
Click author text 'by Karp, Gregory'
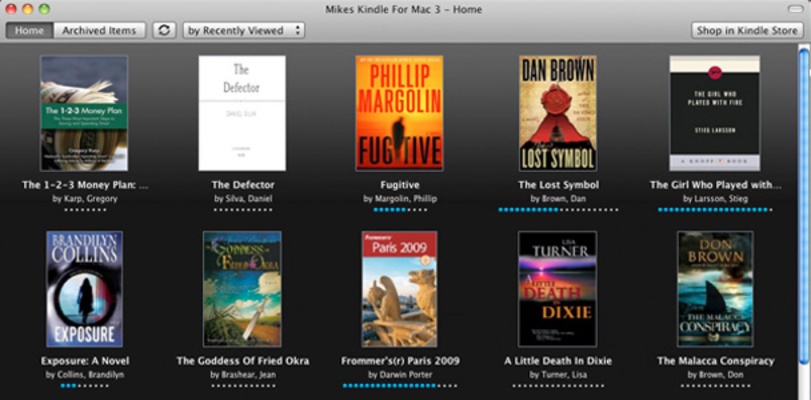(85, 199)
